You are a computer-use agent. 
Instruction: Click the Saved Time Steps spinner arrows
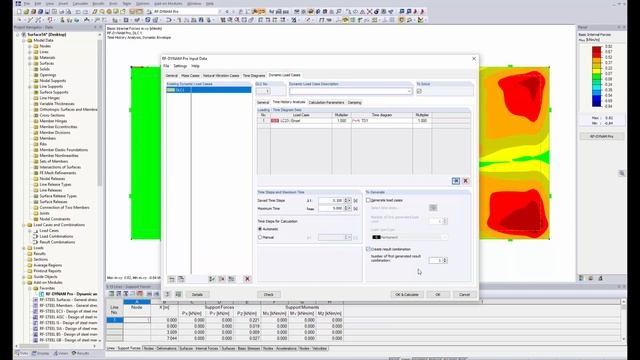point(347,201)
